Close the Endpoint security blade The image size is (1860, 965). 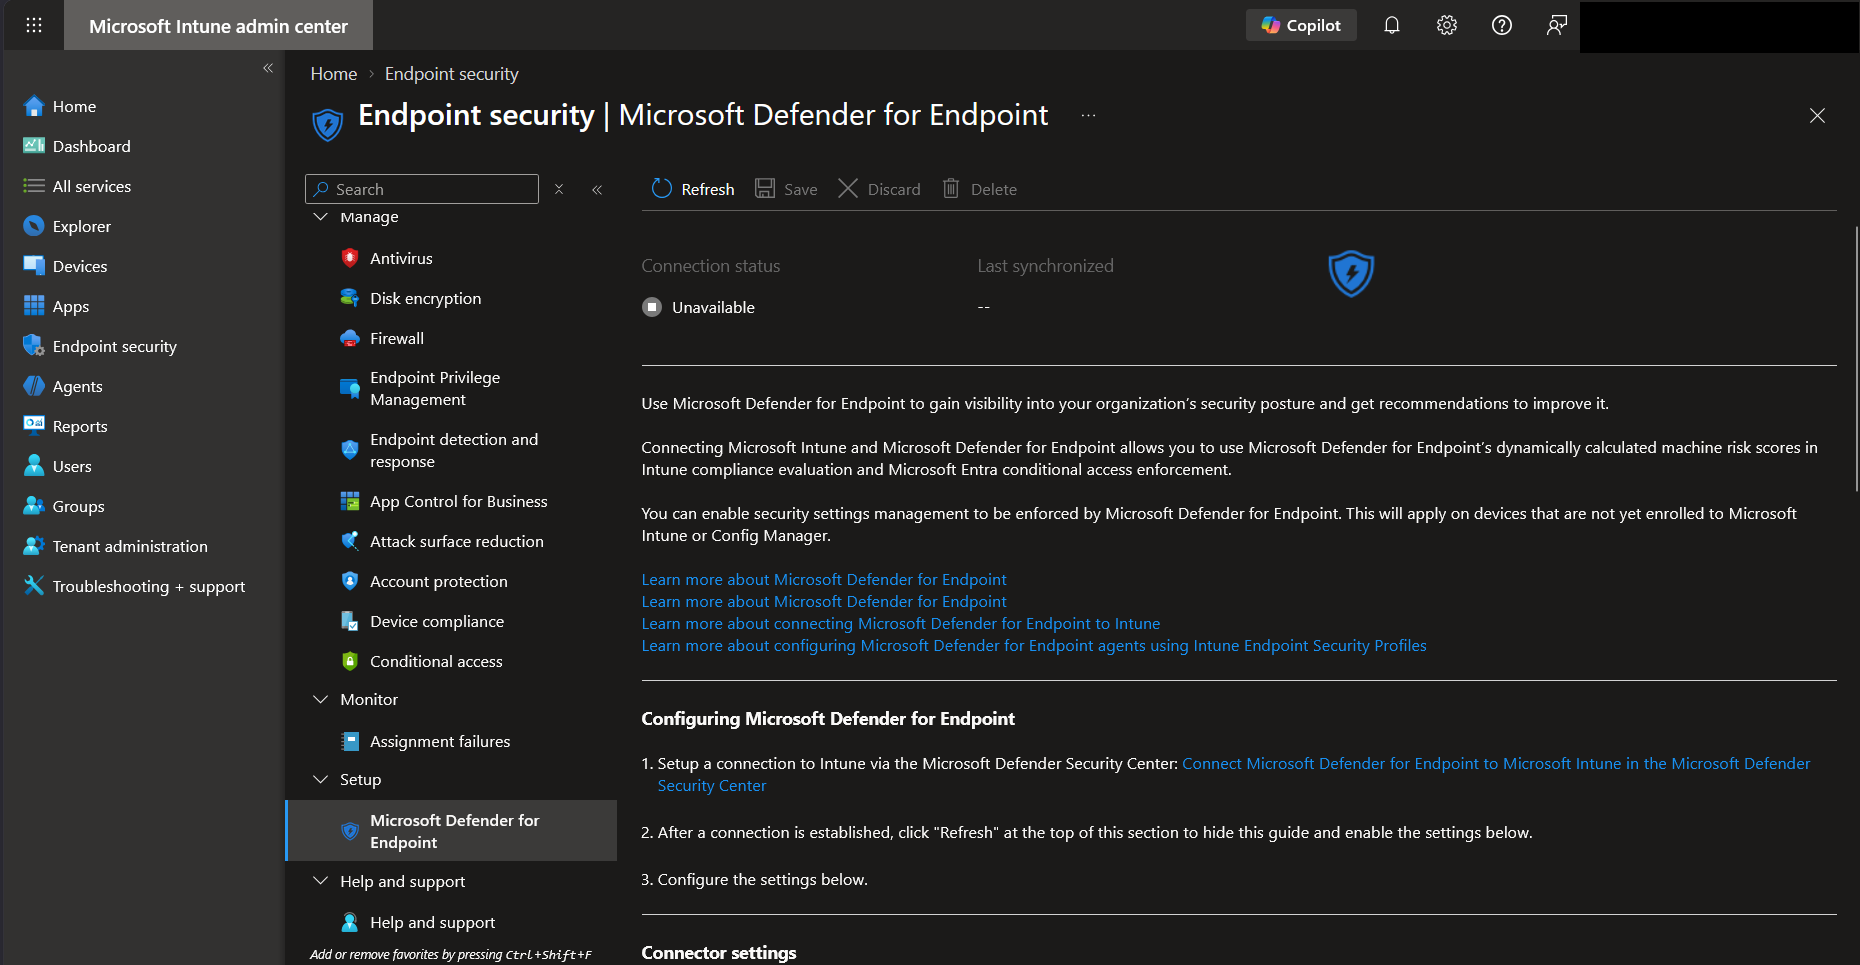(1818, 116)
